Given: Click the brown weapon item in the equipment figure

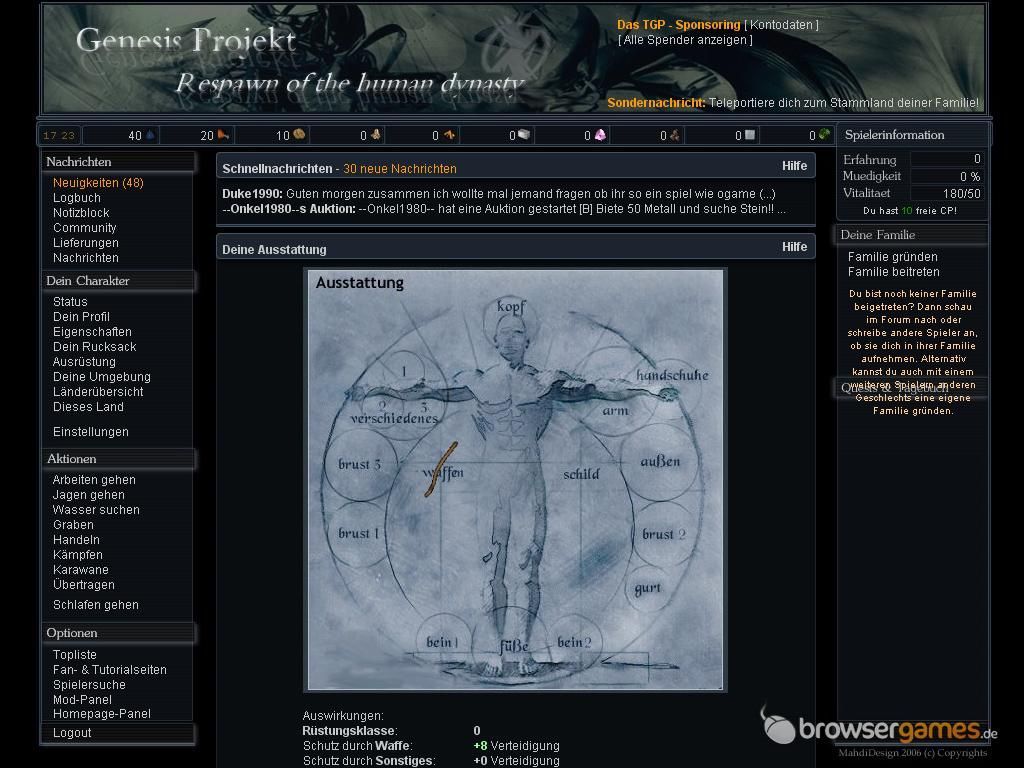Looking at the screenshot, I should pyautogui.click(x=441, y=470).
